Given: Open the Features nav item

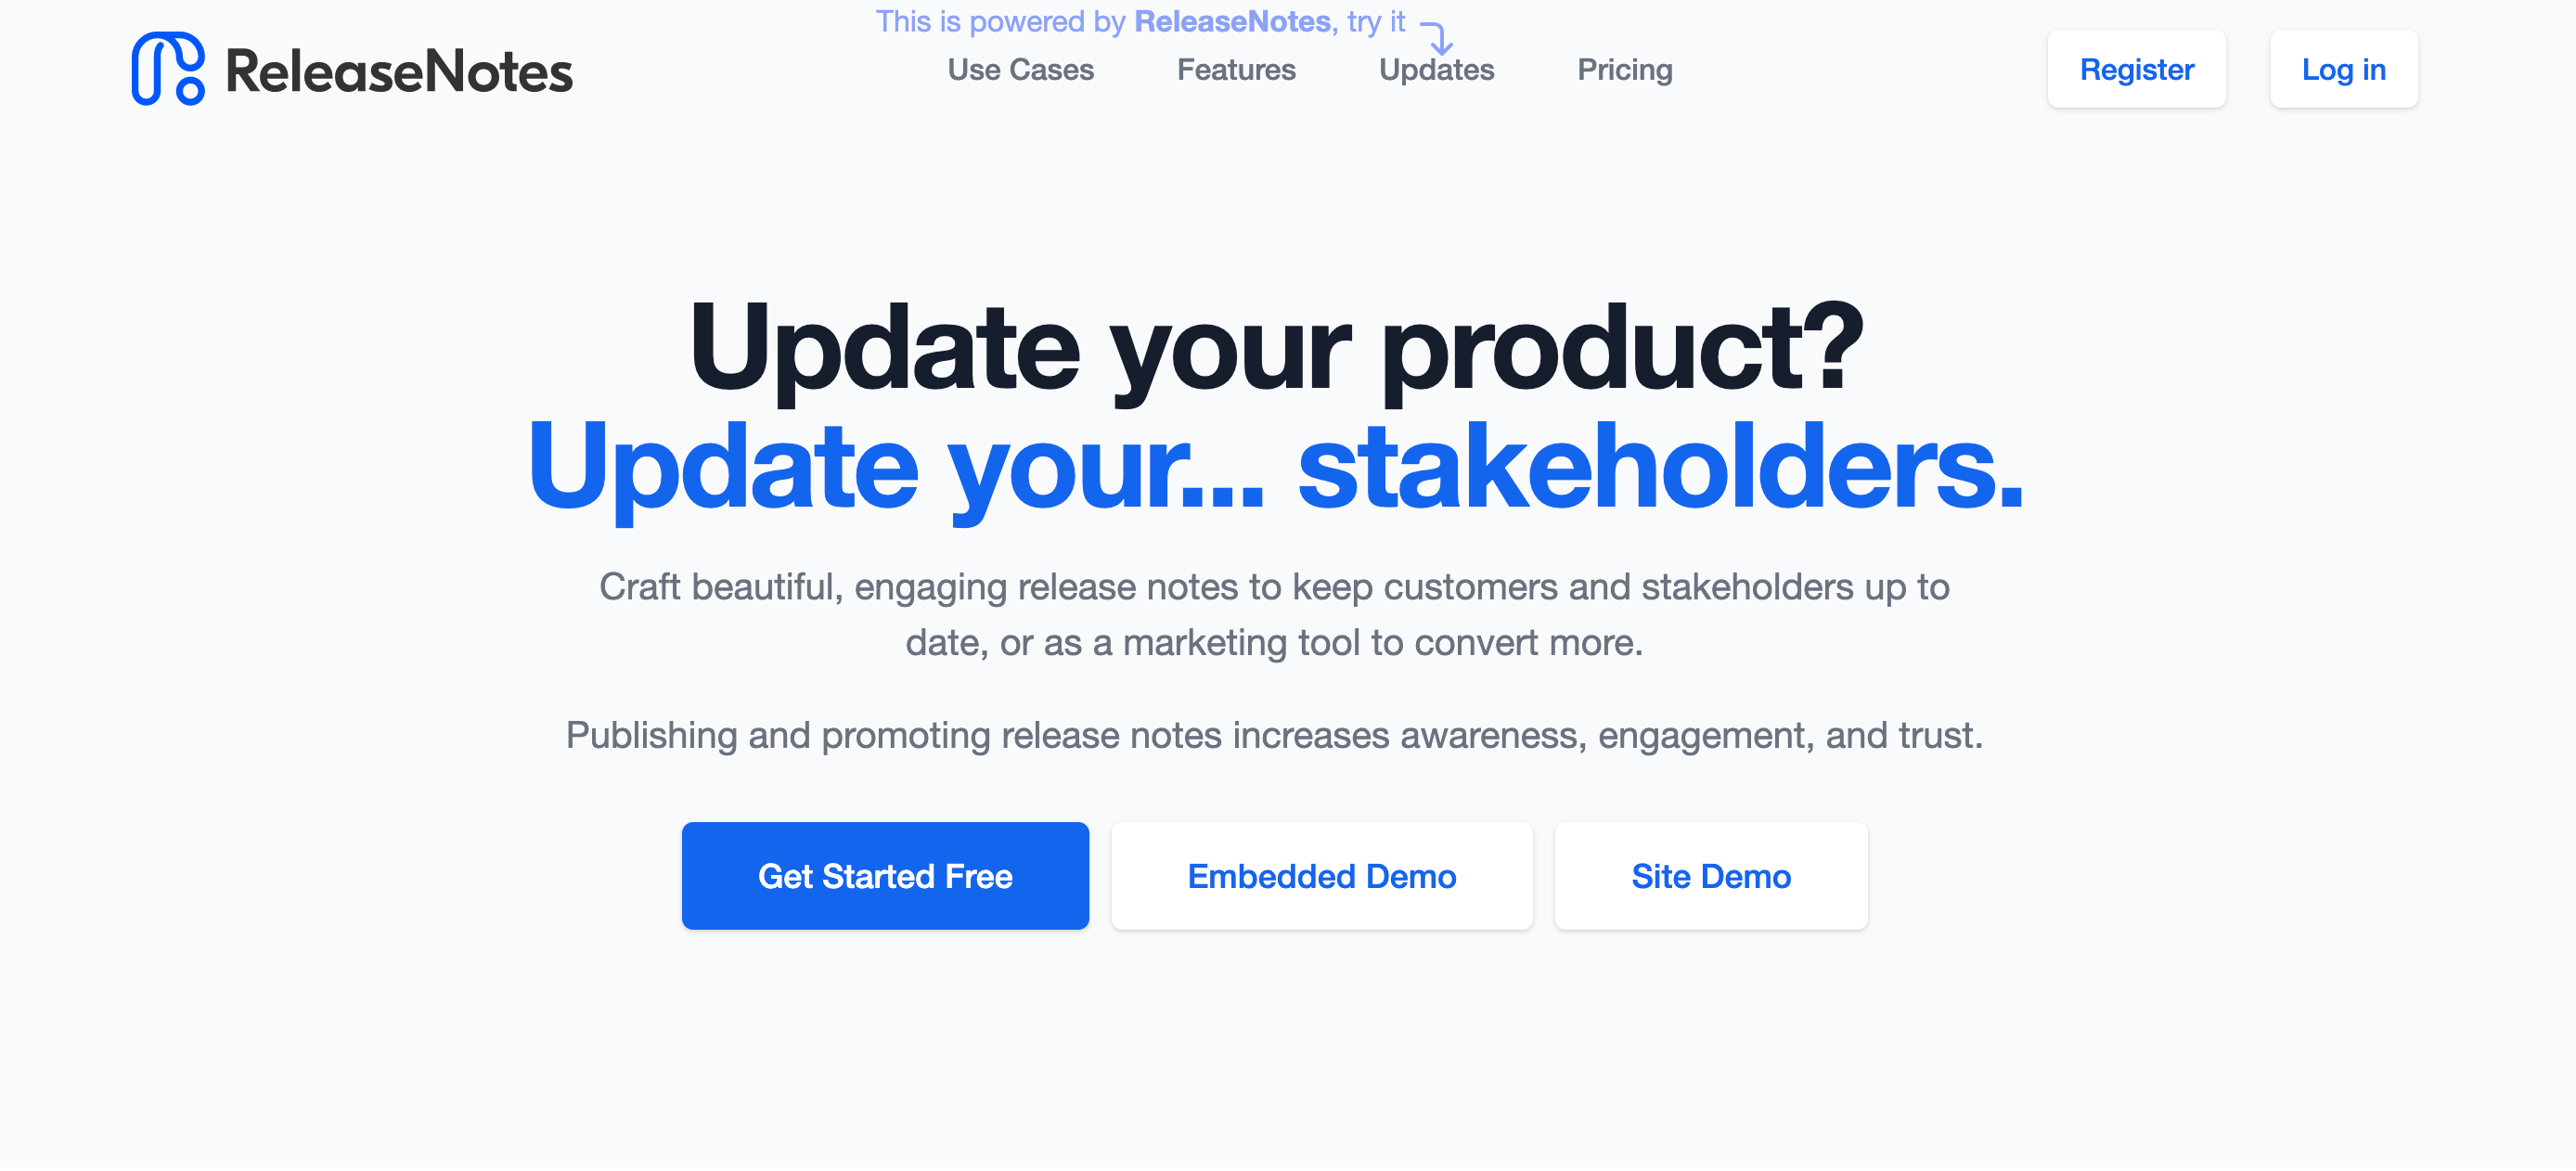Looking at the screenshot, I should pos(1236,70).
